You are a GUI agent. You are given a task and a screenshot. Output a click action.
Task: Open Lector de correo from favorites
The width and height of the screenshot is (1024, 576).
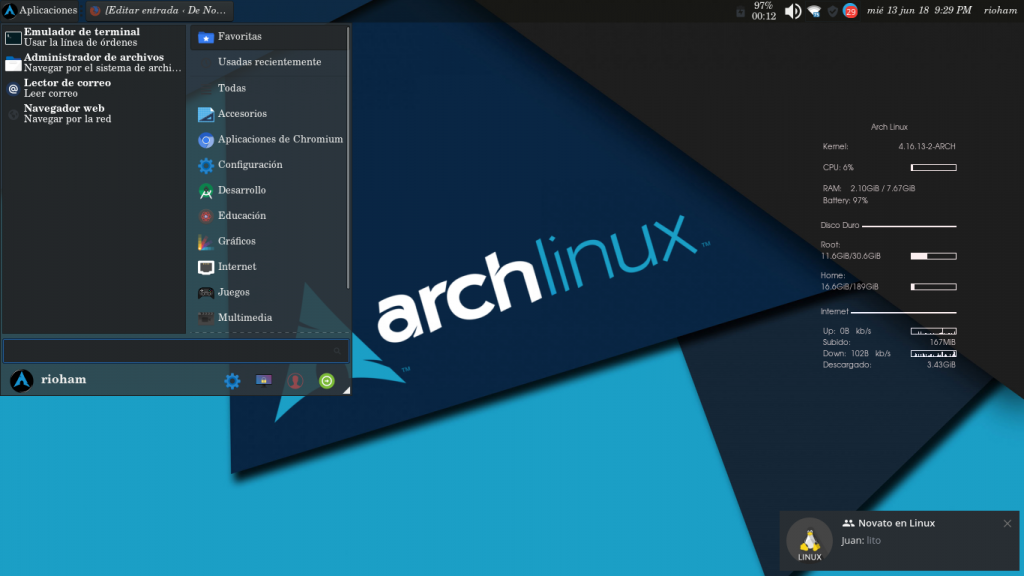pos(93,88)
